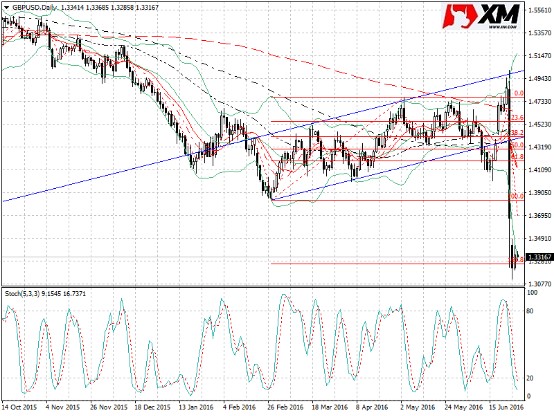Click the 1.43190 price scale value
554x416 pixels.
540,147
